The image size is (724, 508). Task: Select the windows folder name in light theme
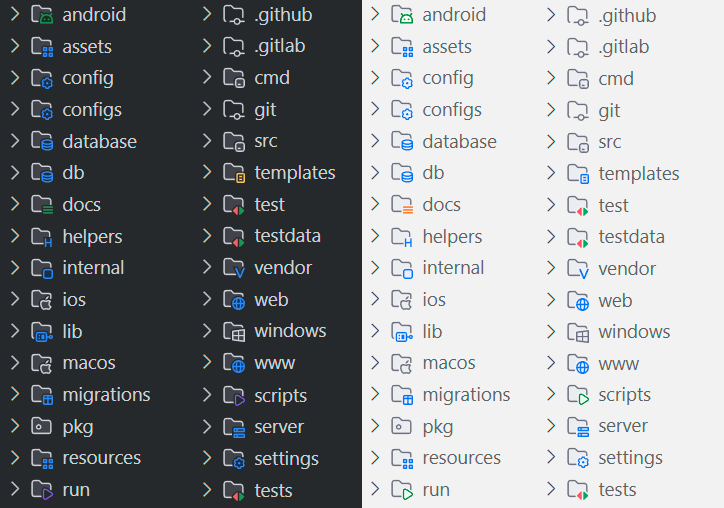(x=634, y=332)
